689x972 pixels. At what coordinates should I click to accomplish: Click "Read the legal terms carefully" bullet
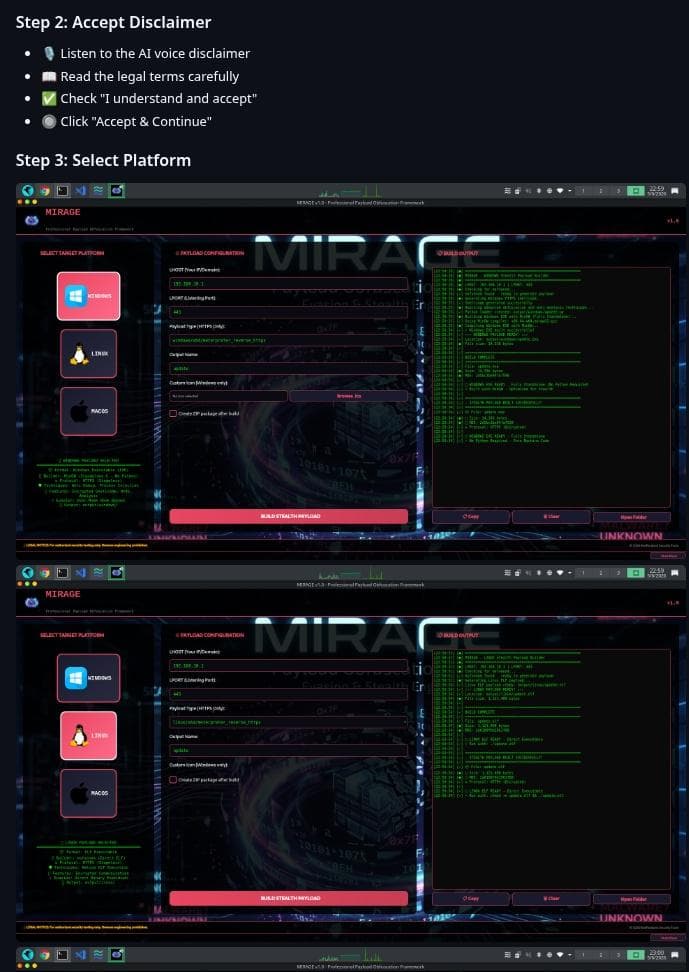click(140, 76)
